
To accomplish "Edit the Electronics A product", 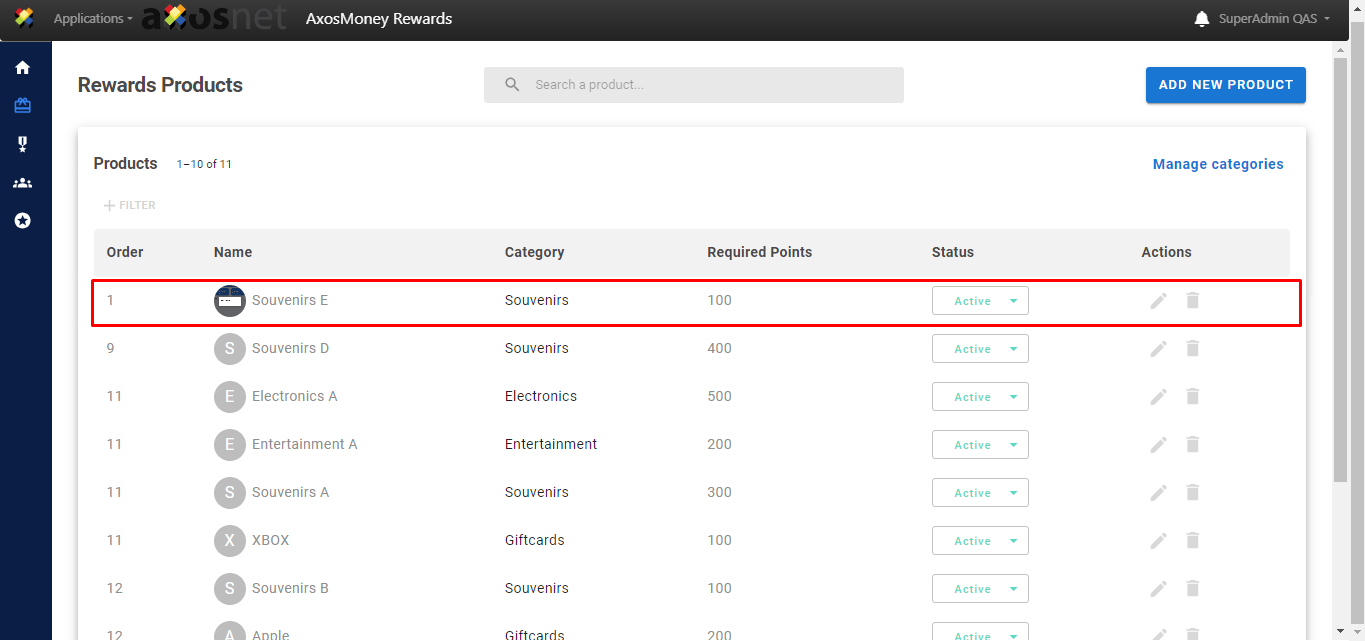I will point(1158,397).
